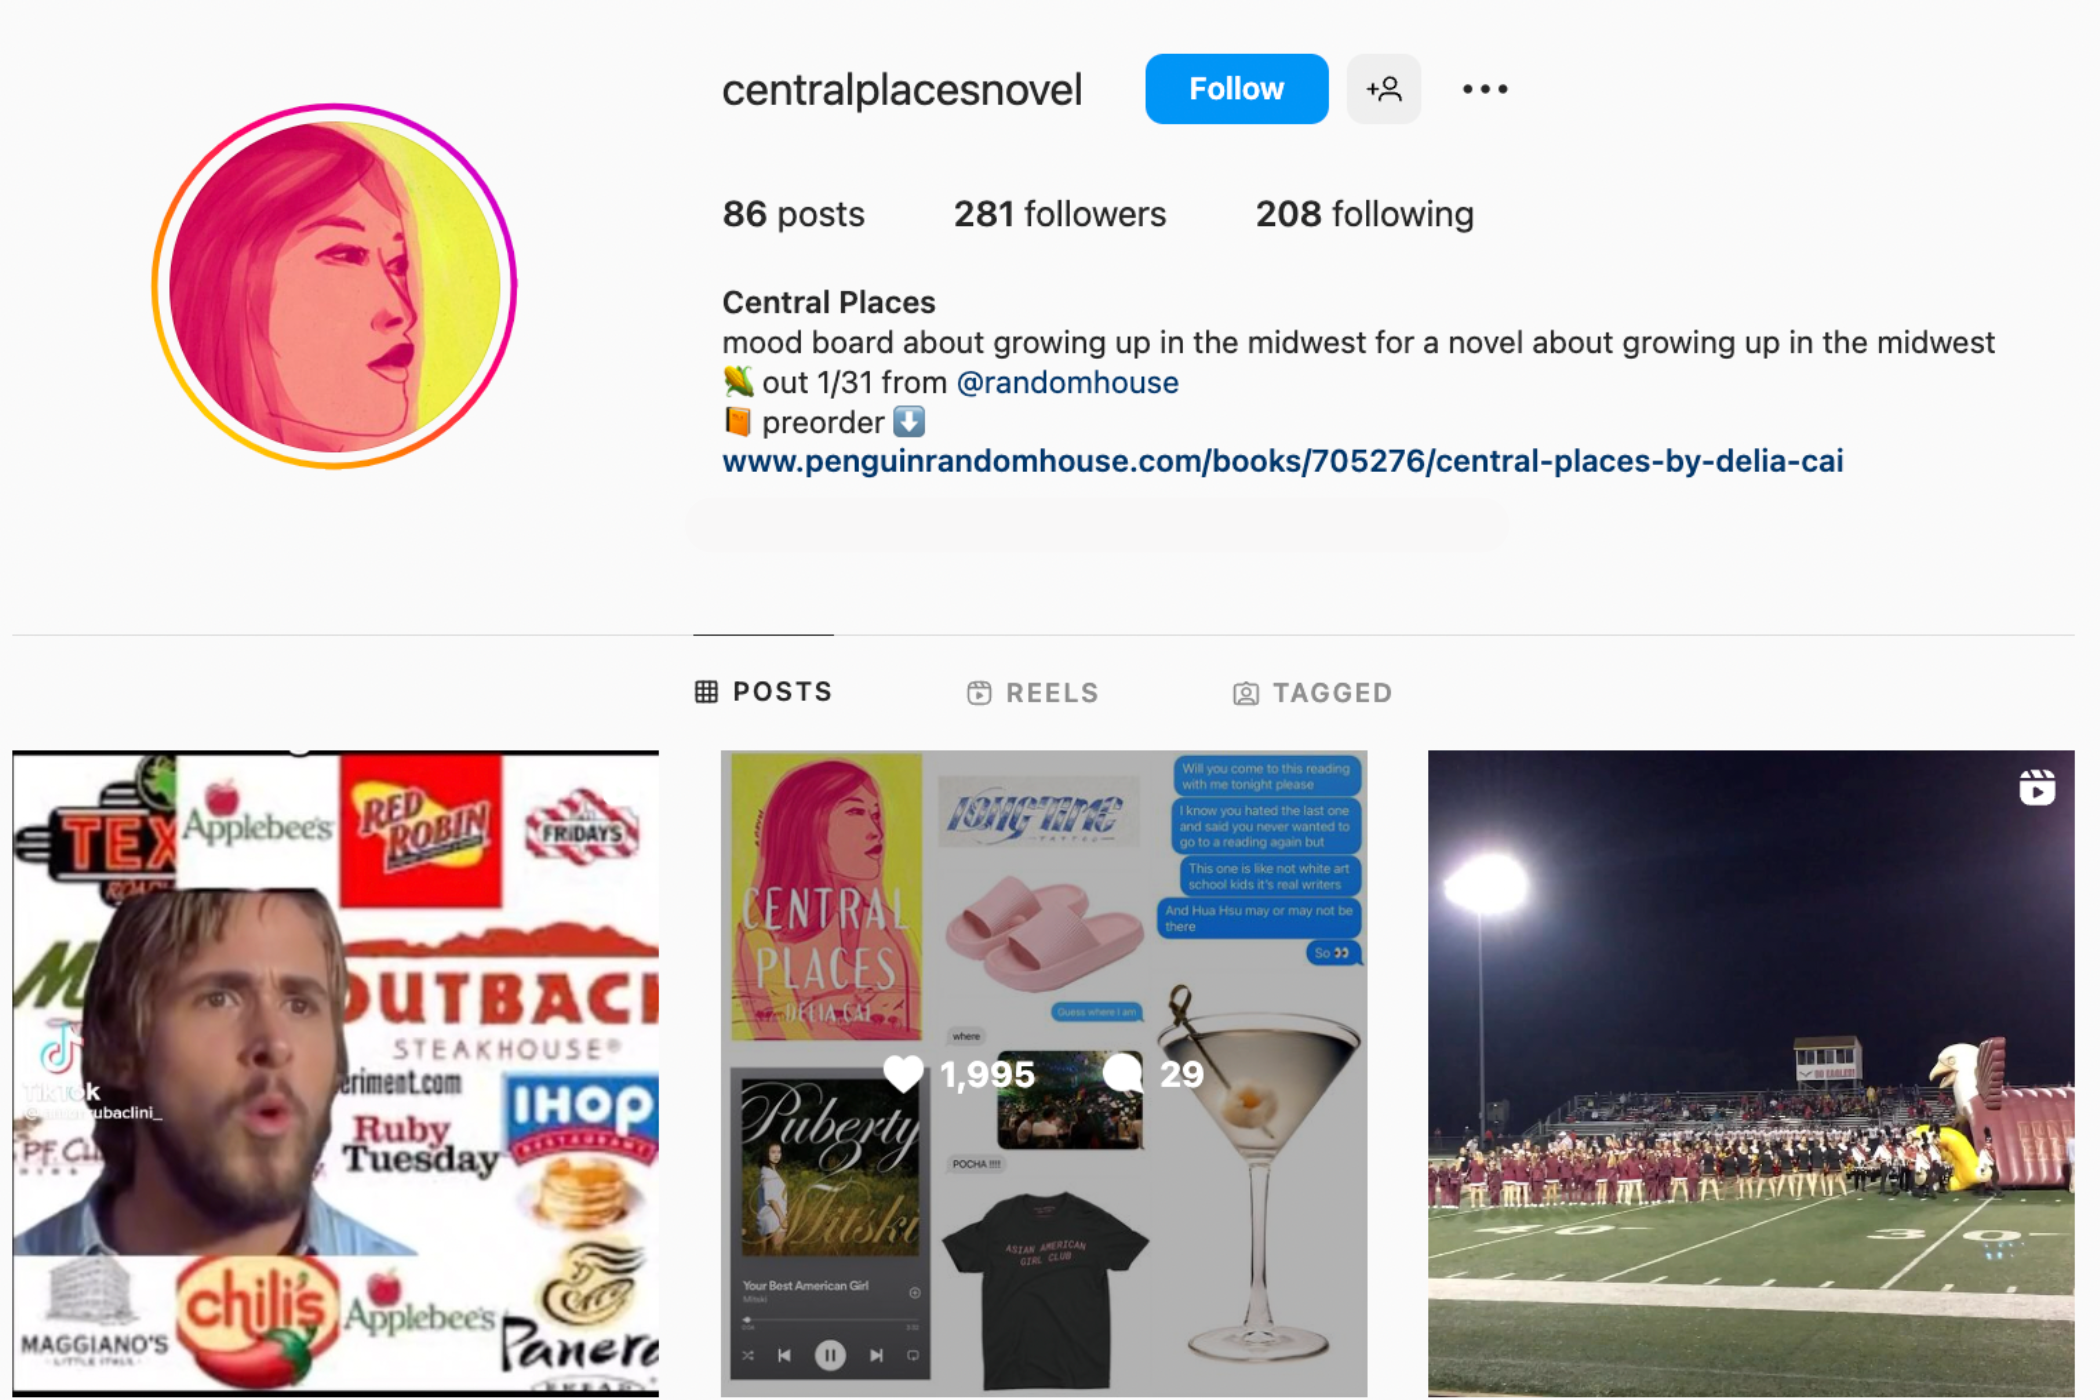
Task: Open the 281 followers list
Action: 1059,214
